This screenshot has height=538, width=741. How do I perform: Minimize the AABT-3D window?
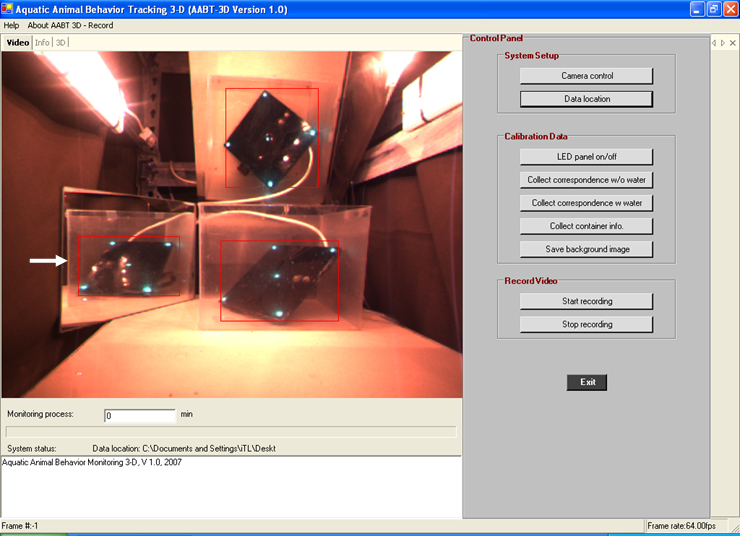coord(697,8)
